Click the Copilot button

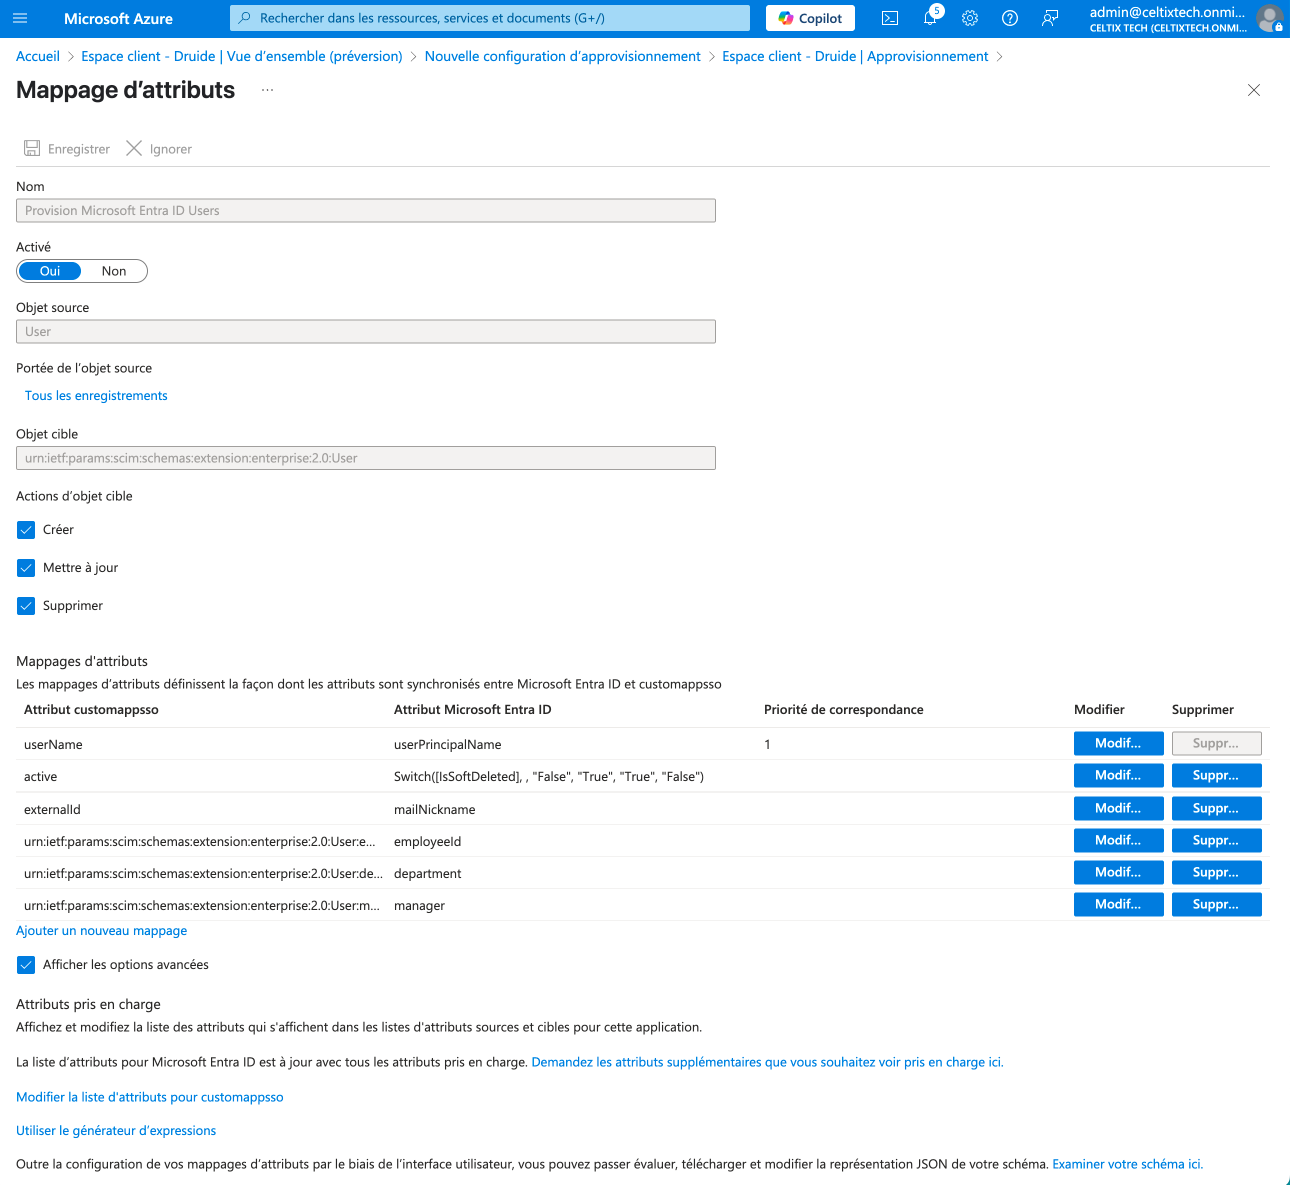point(810,18)
